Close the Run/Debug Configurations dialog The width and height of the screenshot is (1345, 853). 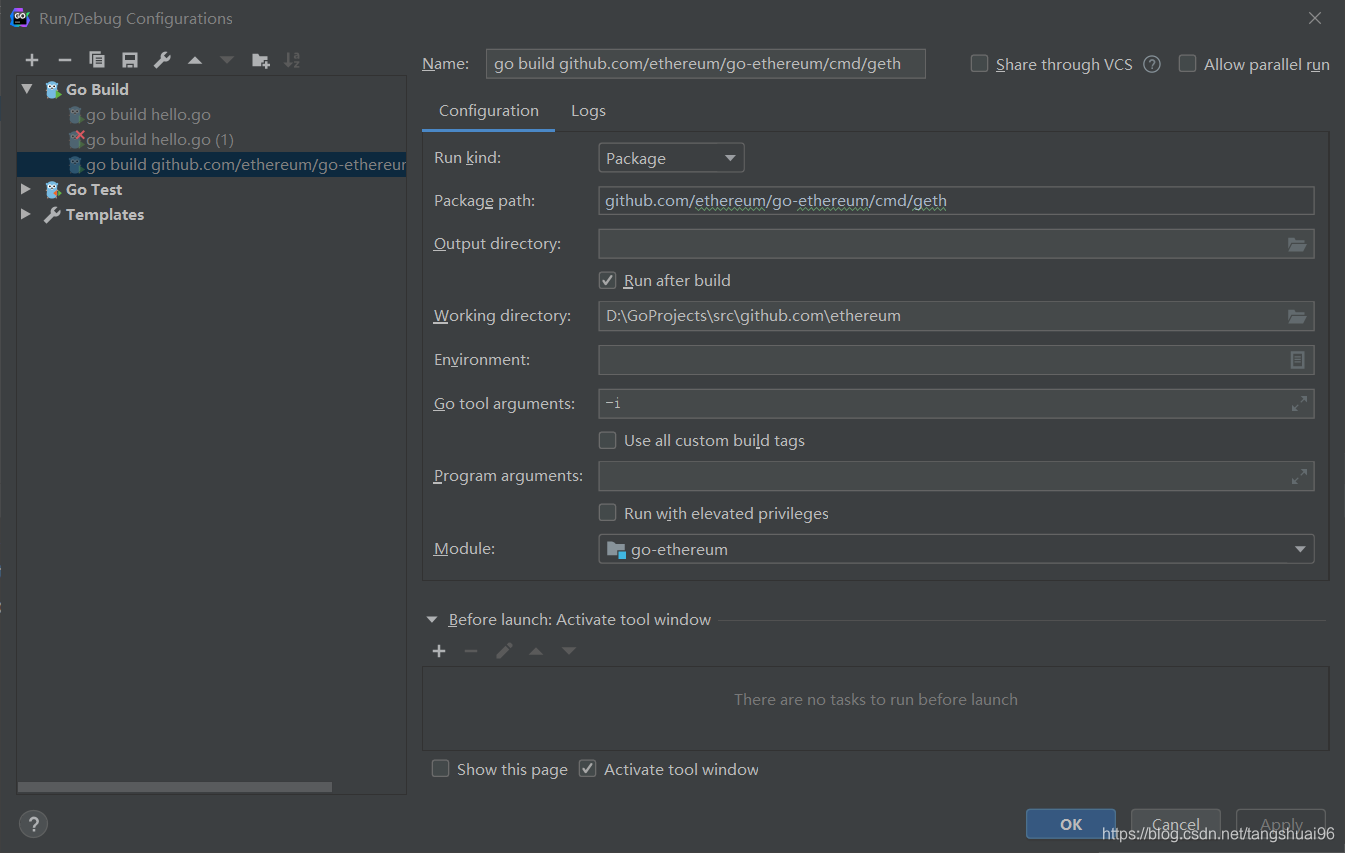(x=1315, y=18)
